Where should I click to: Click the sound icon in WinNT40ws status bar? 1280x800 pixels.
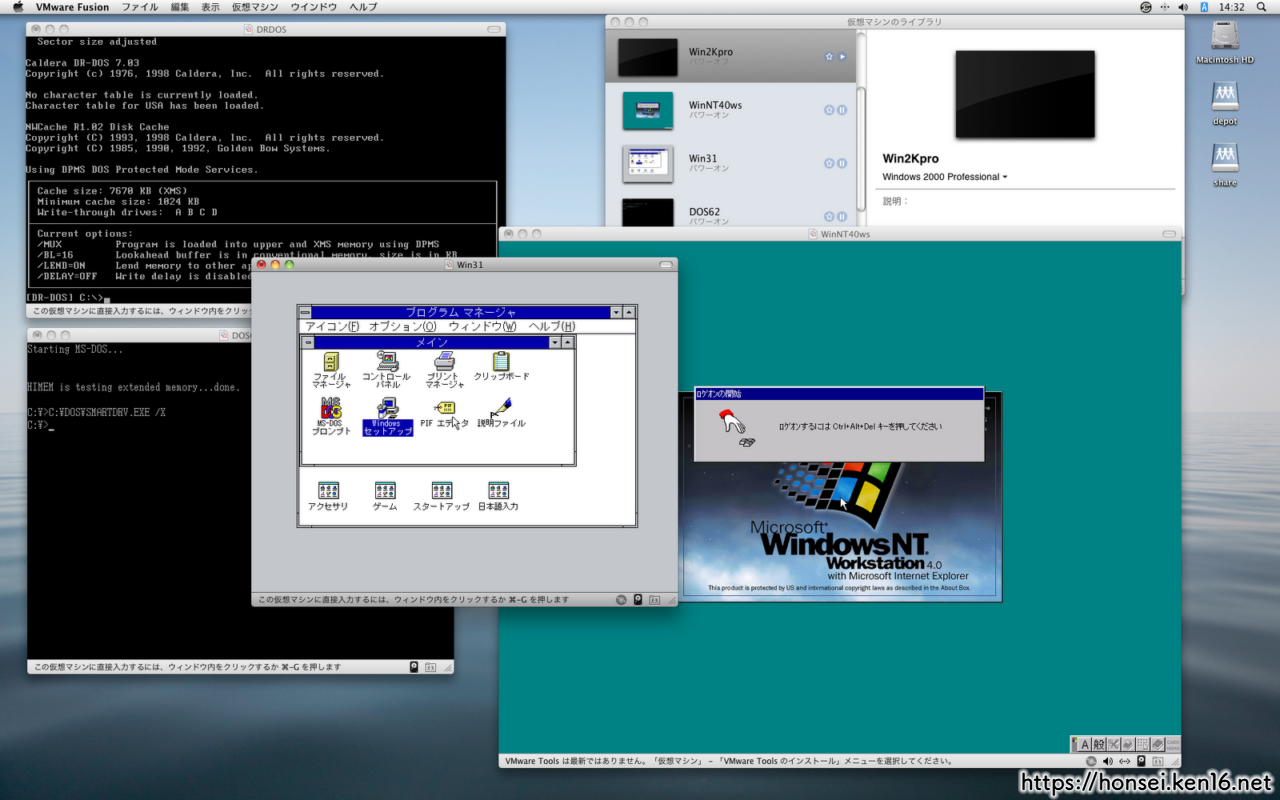[x=1107, y=761]
